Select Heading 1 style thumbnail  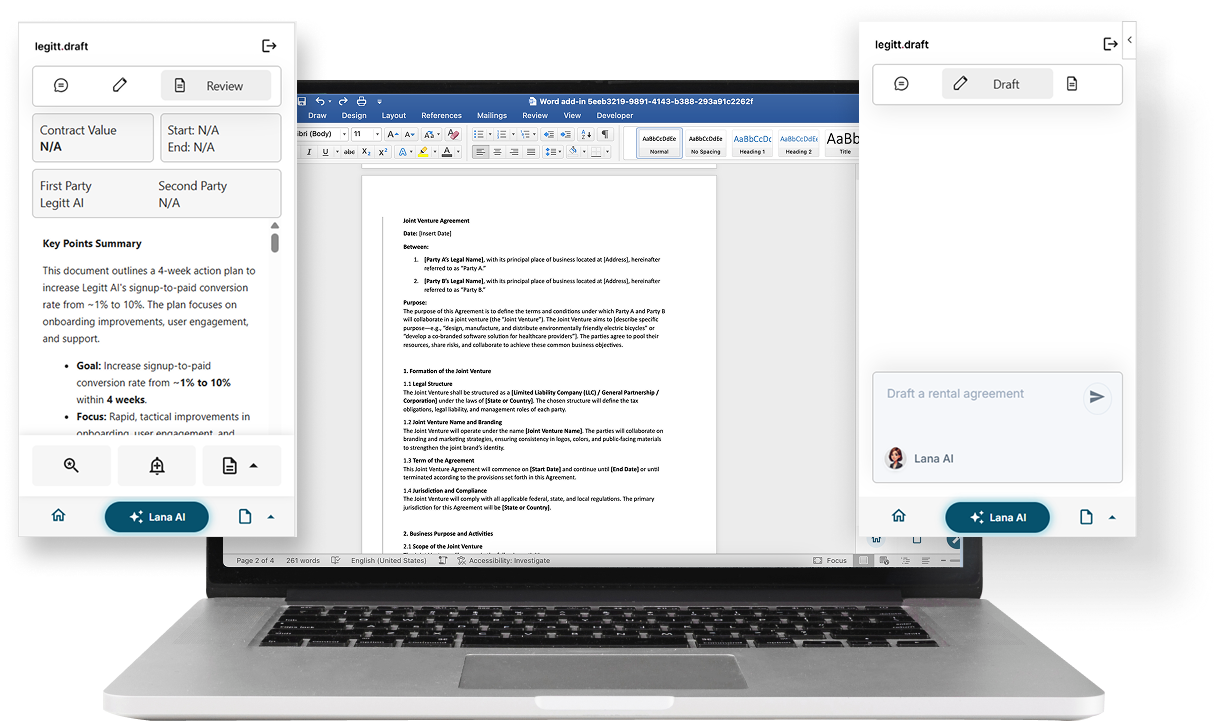tap(752, 143)
